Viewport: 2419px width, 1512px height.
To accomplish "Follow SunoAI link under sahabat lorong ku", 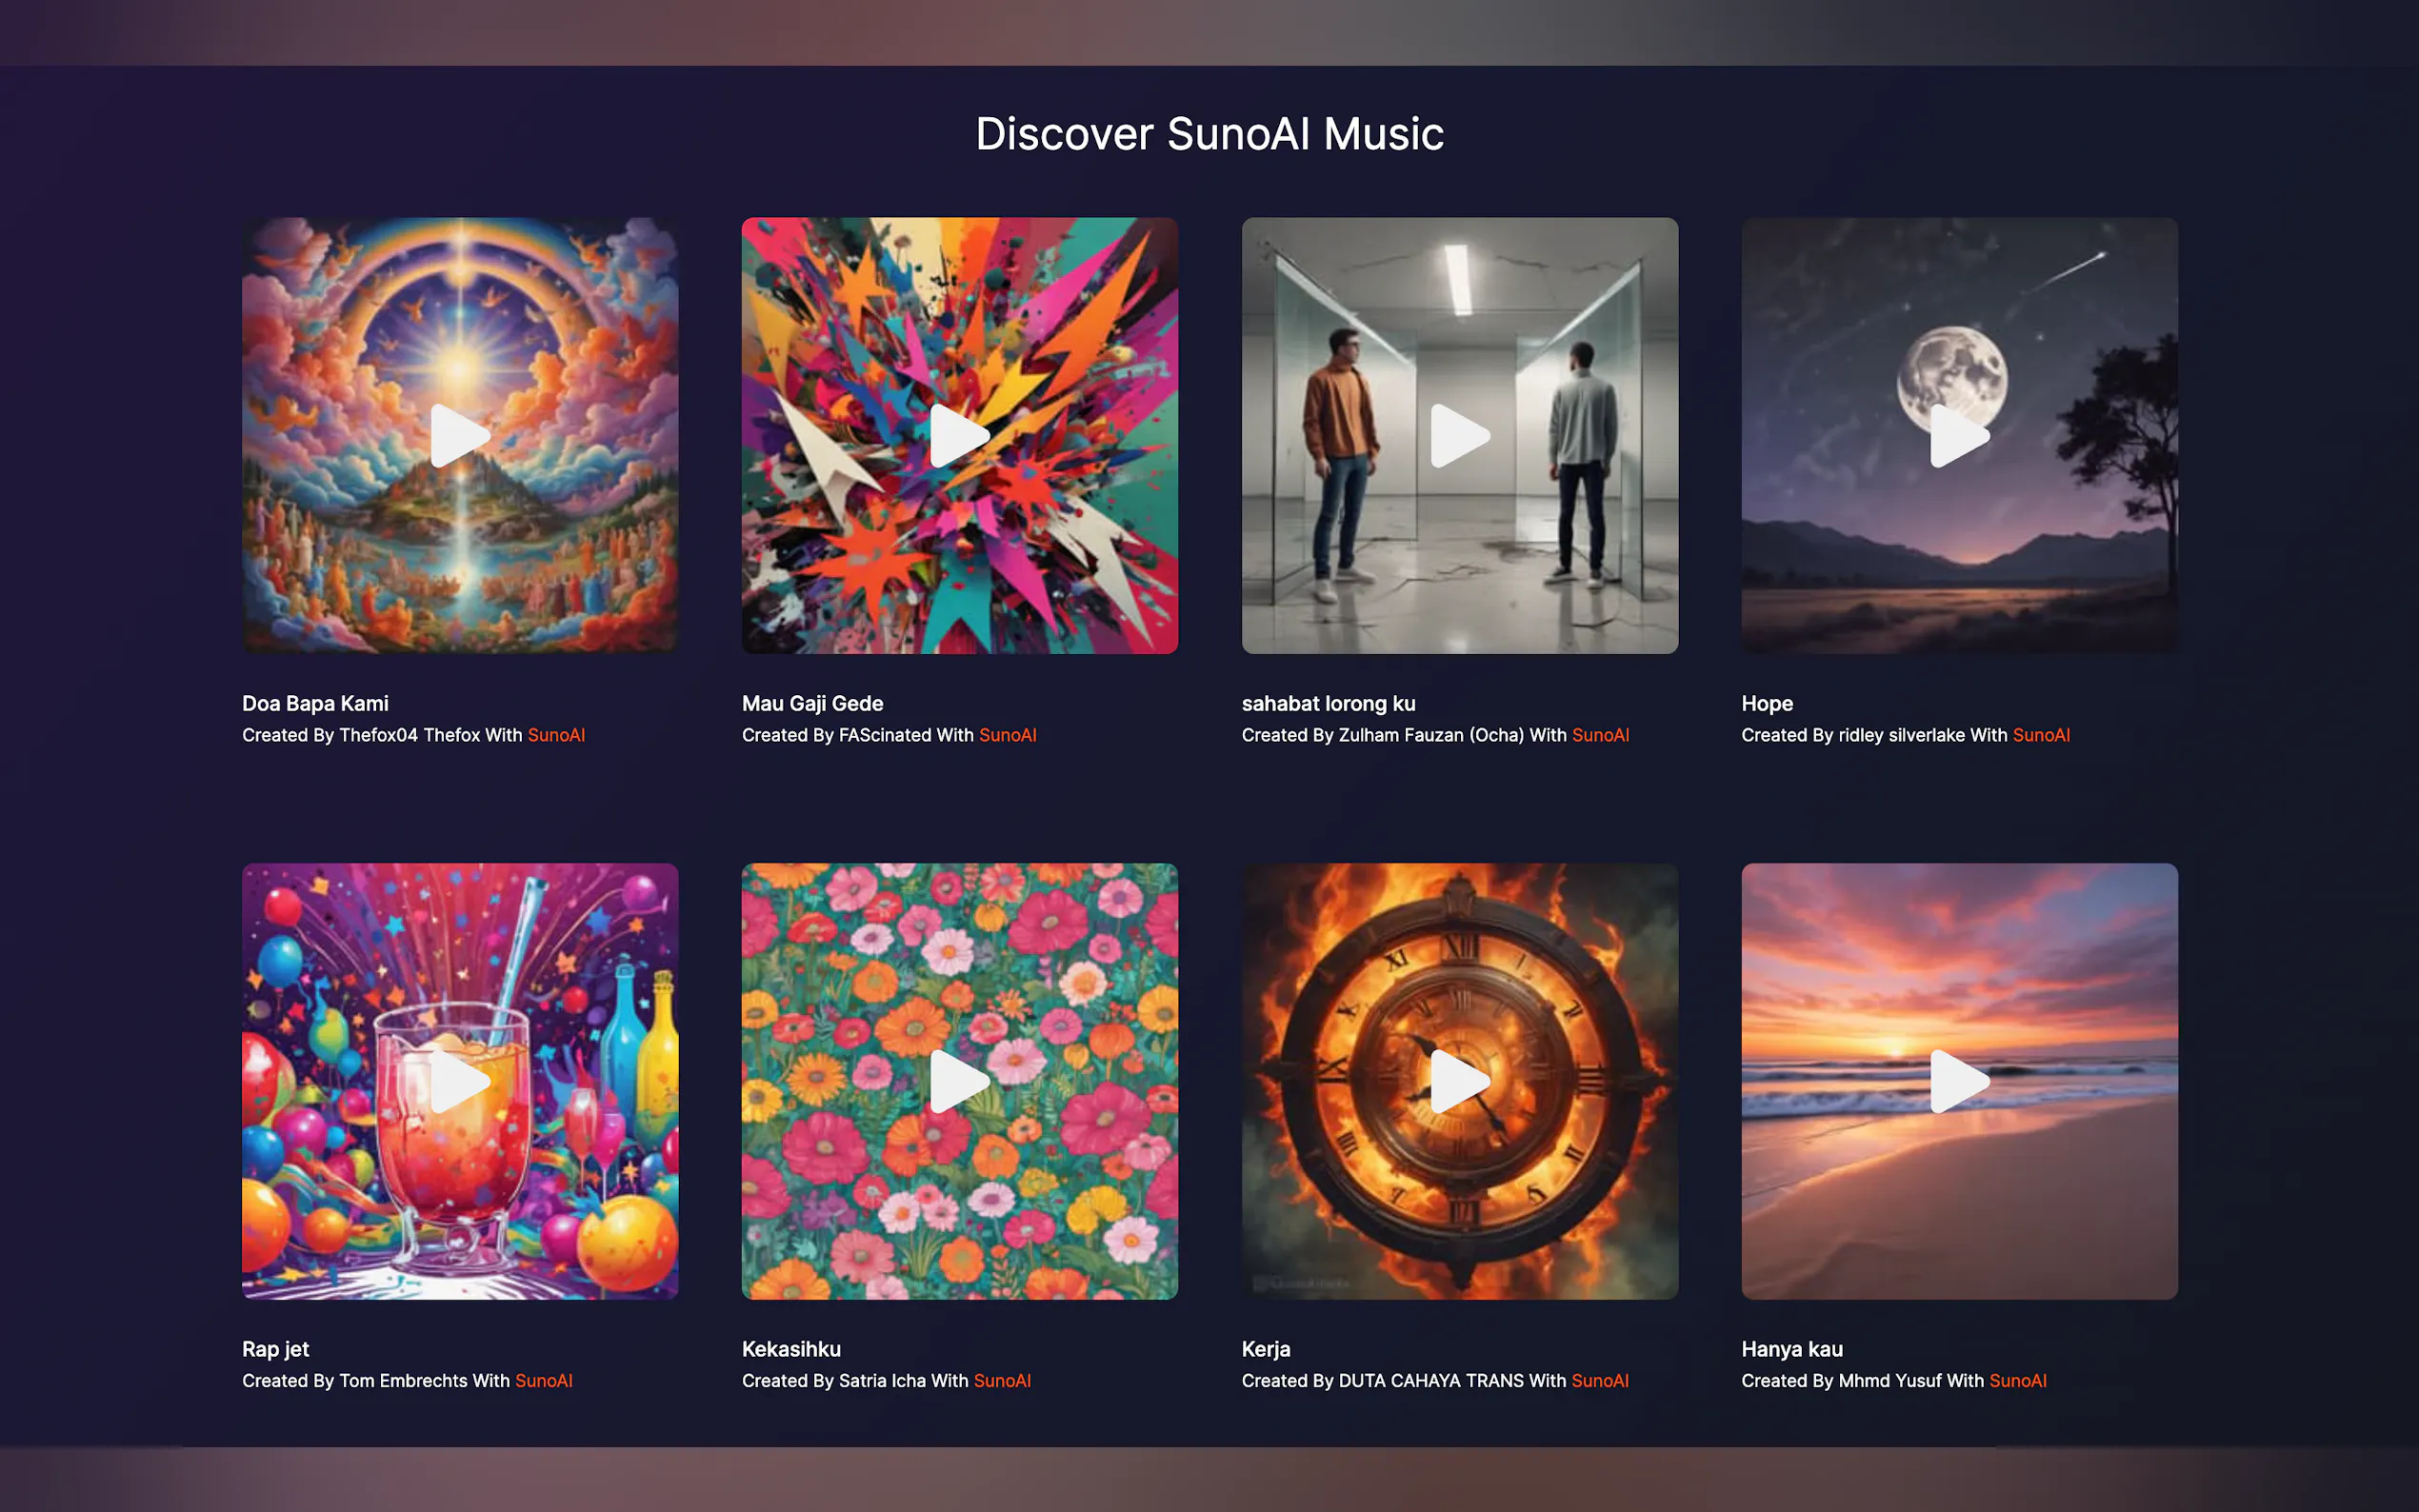I will [x=1600, y=735].
